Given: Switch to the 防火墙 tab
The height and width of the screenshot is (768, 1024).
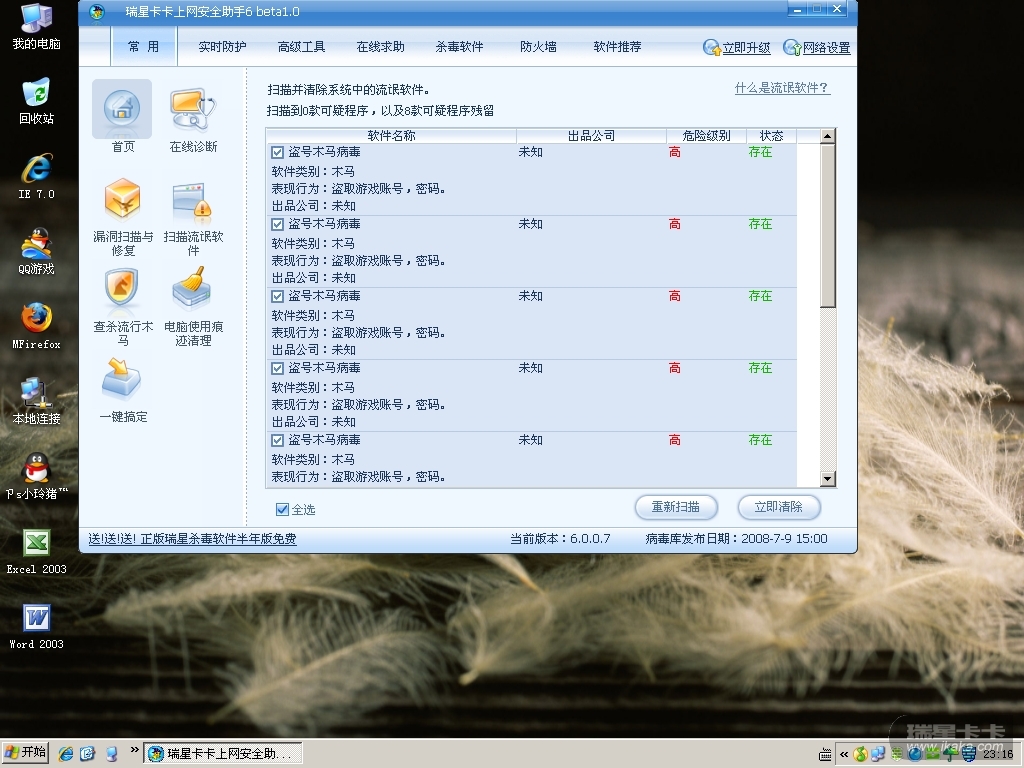Looking at the screenshot, I should click(538, 46).
